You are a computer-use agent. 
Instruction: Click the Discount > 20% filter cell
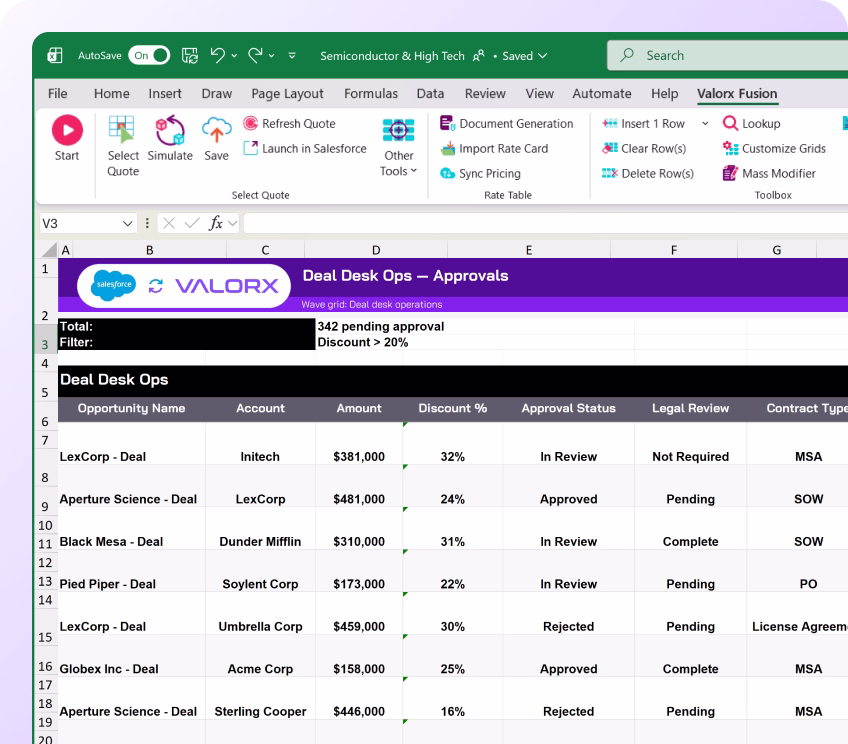(x=363, y=342)
